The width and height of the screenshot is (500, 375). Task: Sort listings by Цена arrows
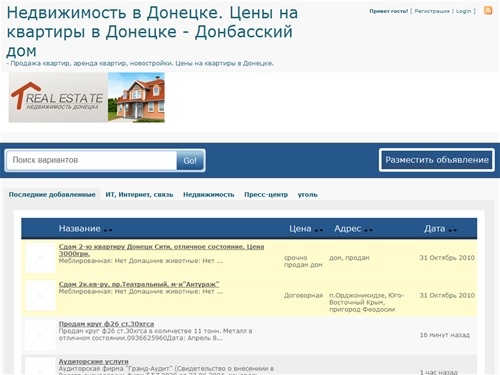point(319,230)
